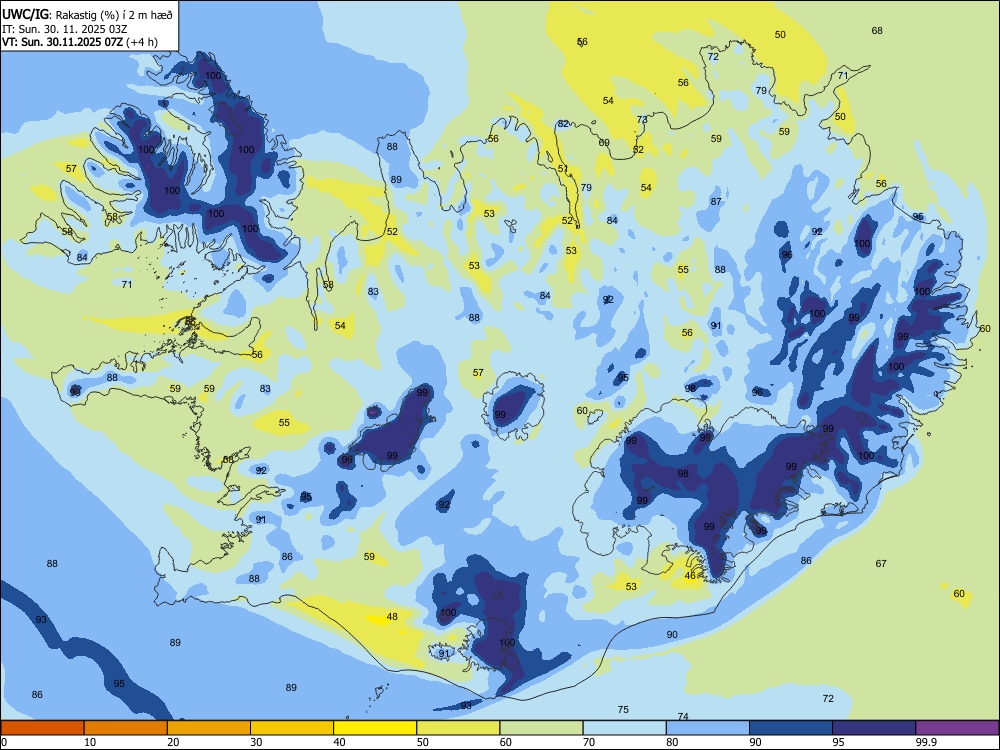Click the humidity value 48 on south coast
Screen dimensions: 1000x750
pos(392,617)
